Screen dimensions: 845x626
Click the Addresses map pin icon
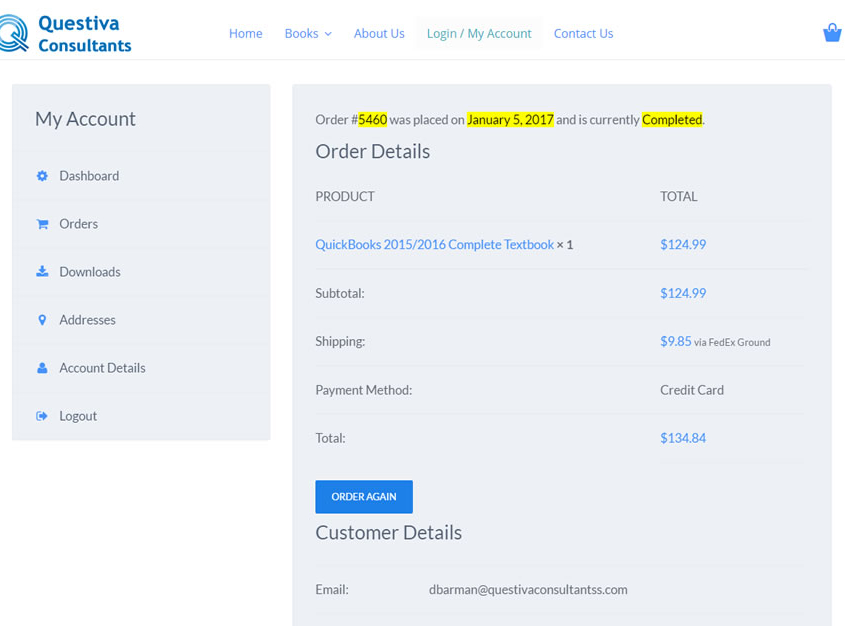pos(42,320)
